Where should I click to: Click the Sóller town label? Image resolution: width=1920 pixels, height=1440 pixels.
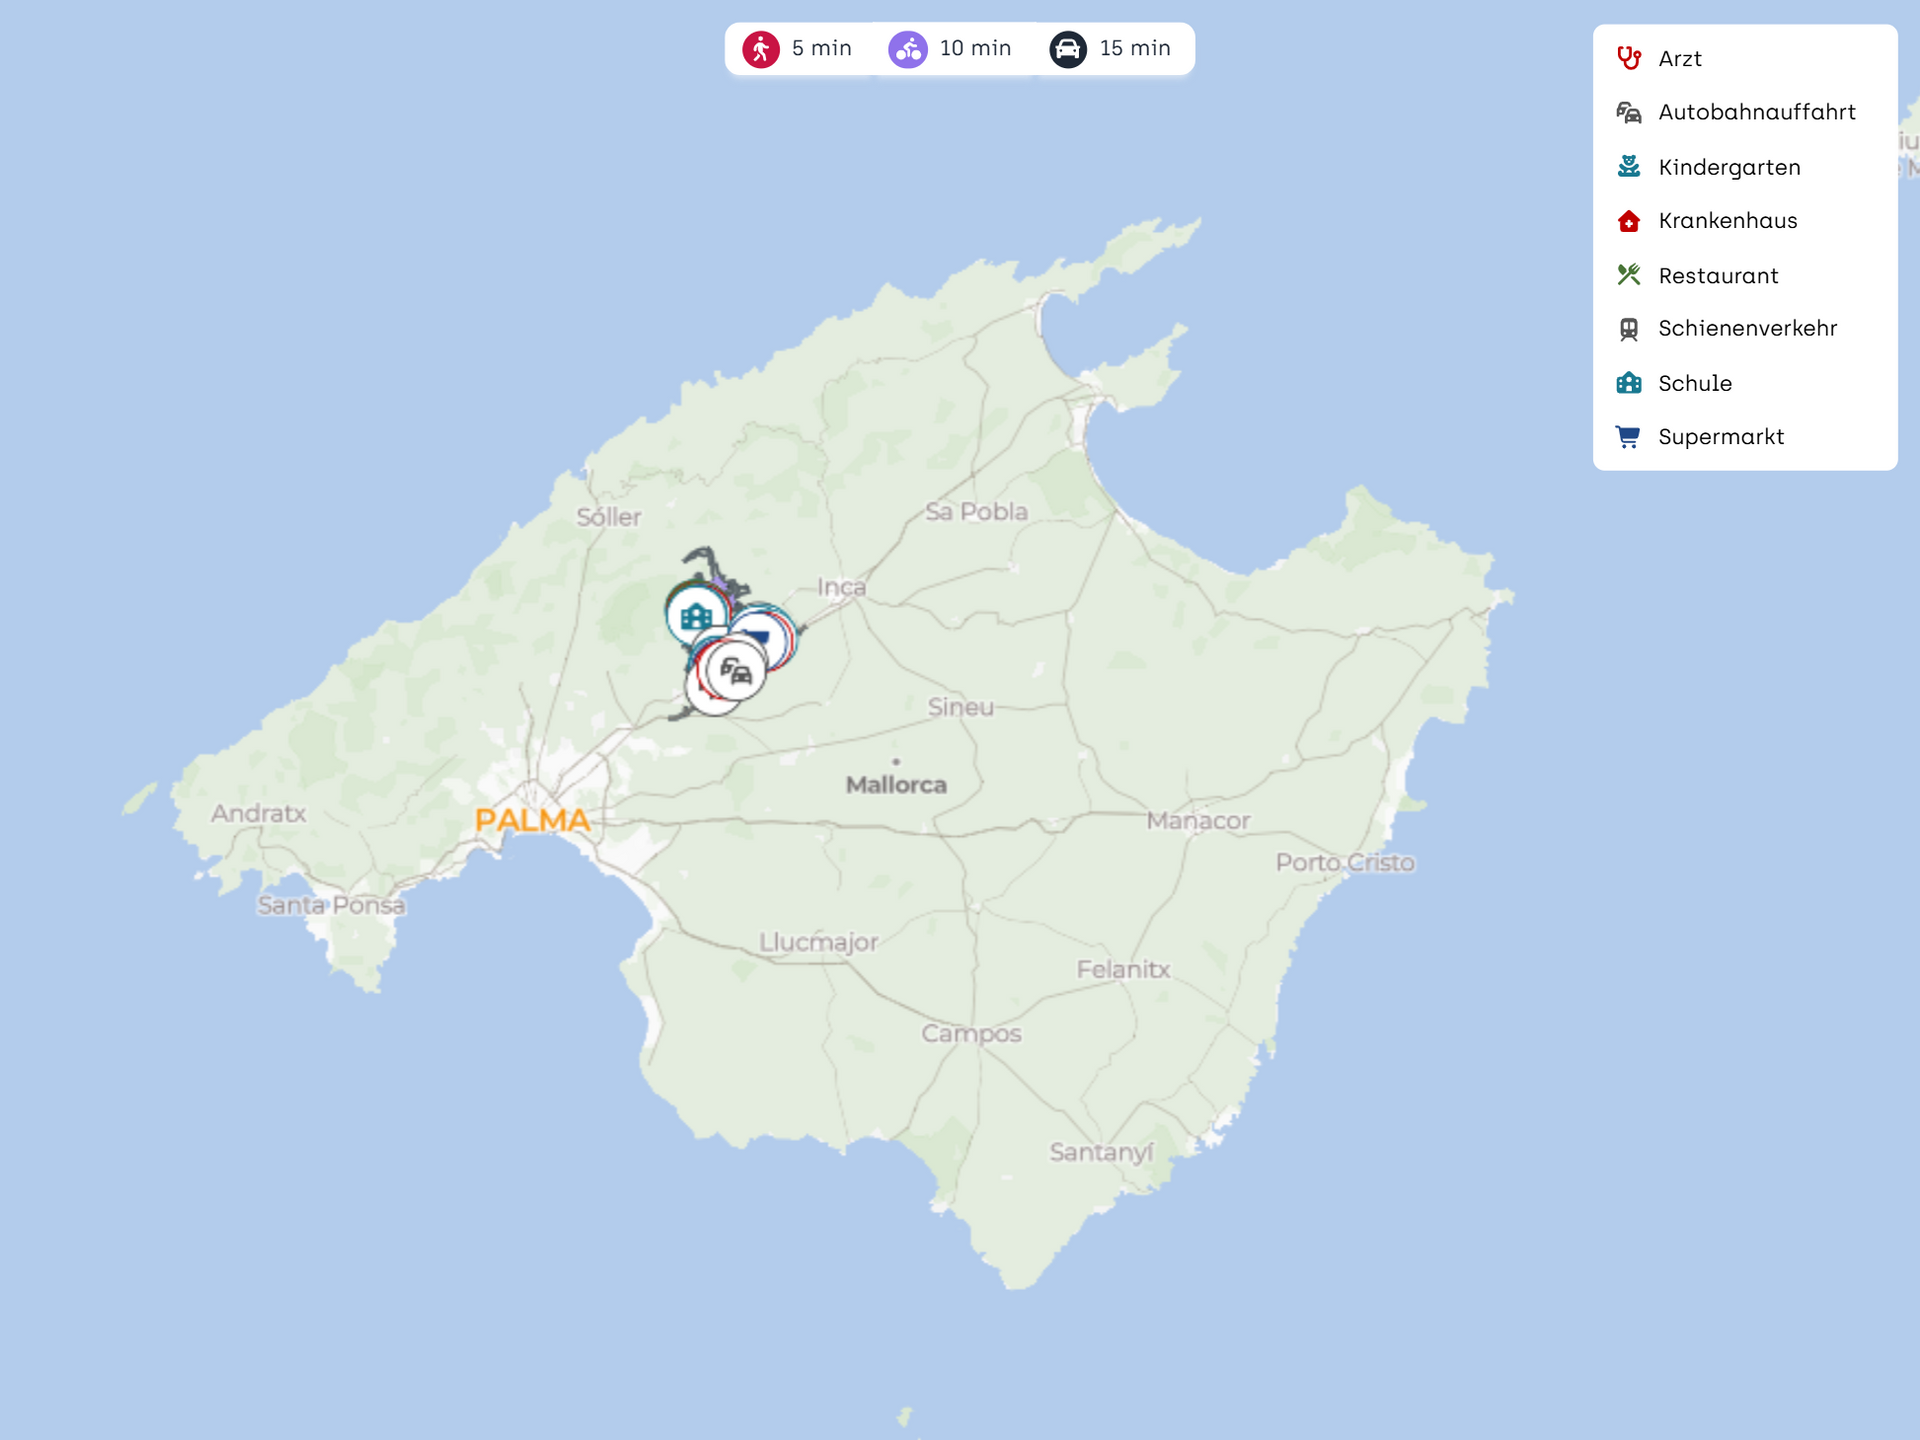click(x=608, y=517)
